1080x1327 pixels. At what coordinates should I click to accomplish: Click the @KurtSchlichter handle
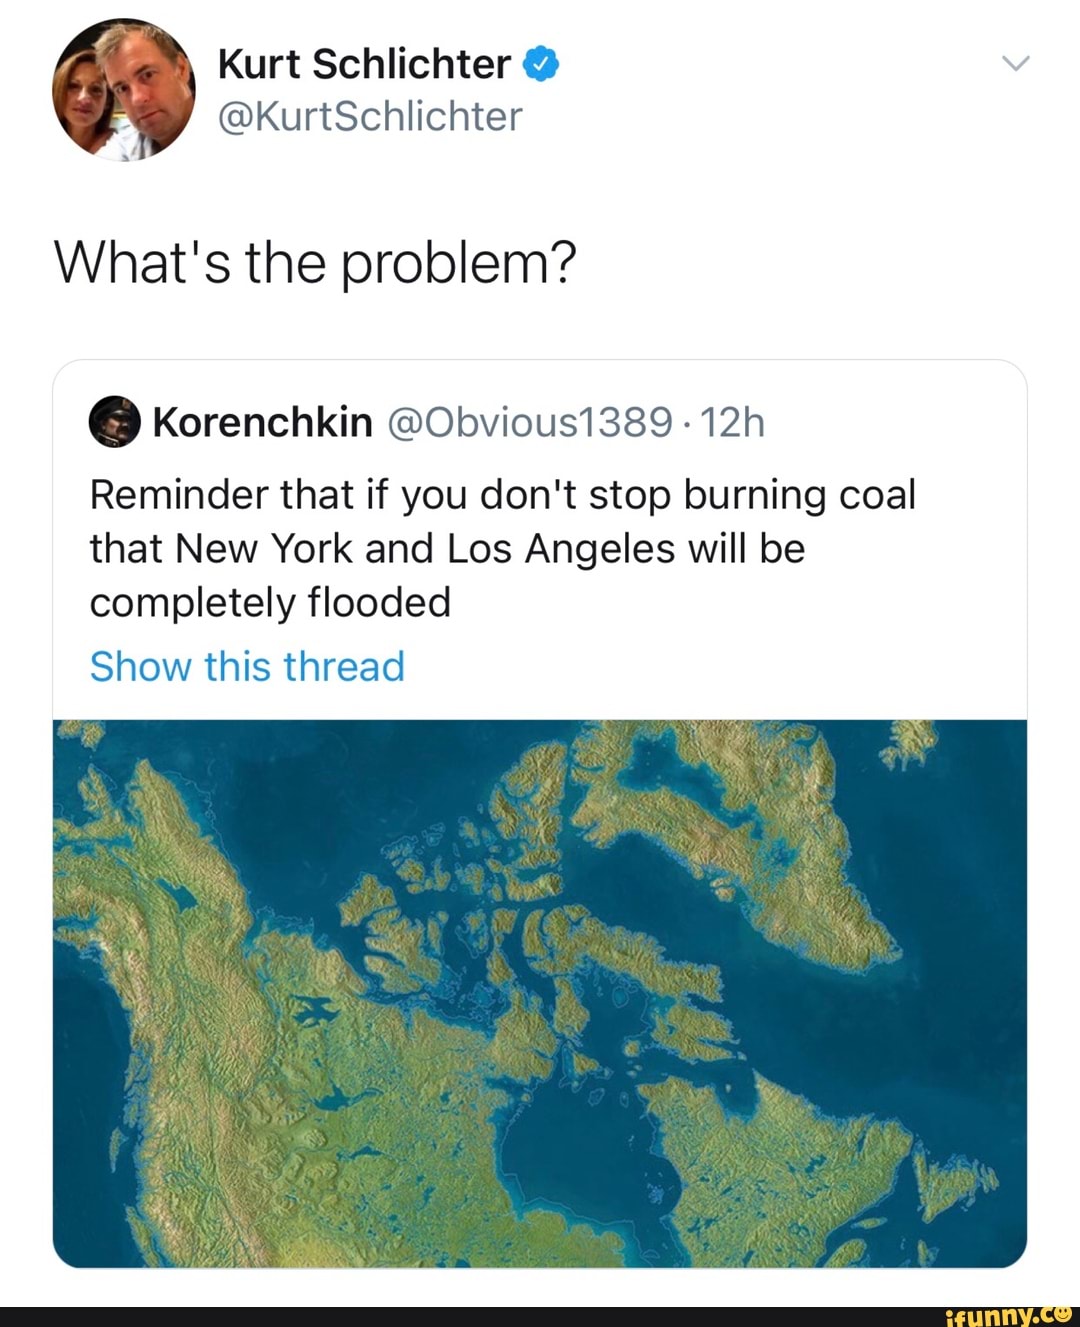370,117
